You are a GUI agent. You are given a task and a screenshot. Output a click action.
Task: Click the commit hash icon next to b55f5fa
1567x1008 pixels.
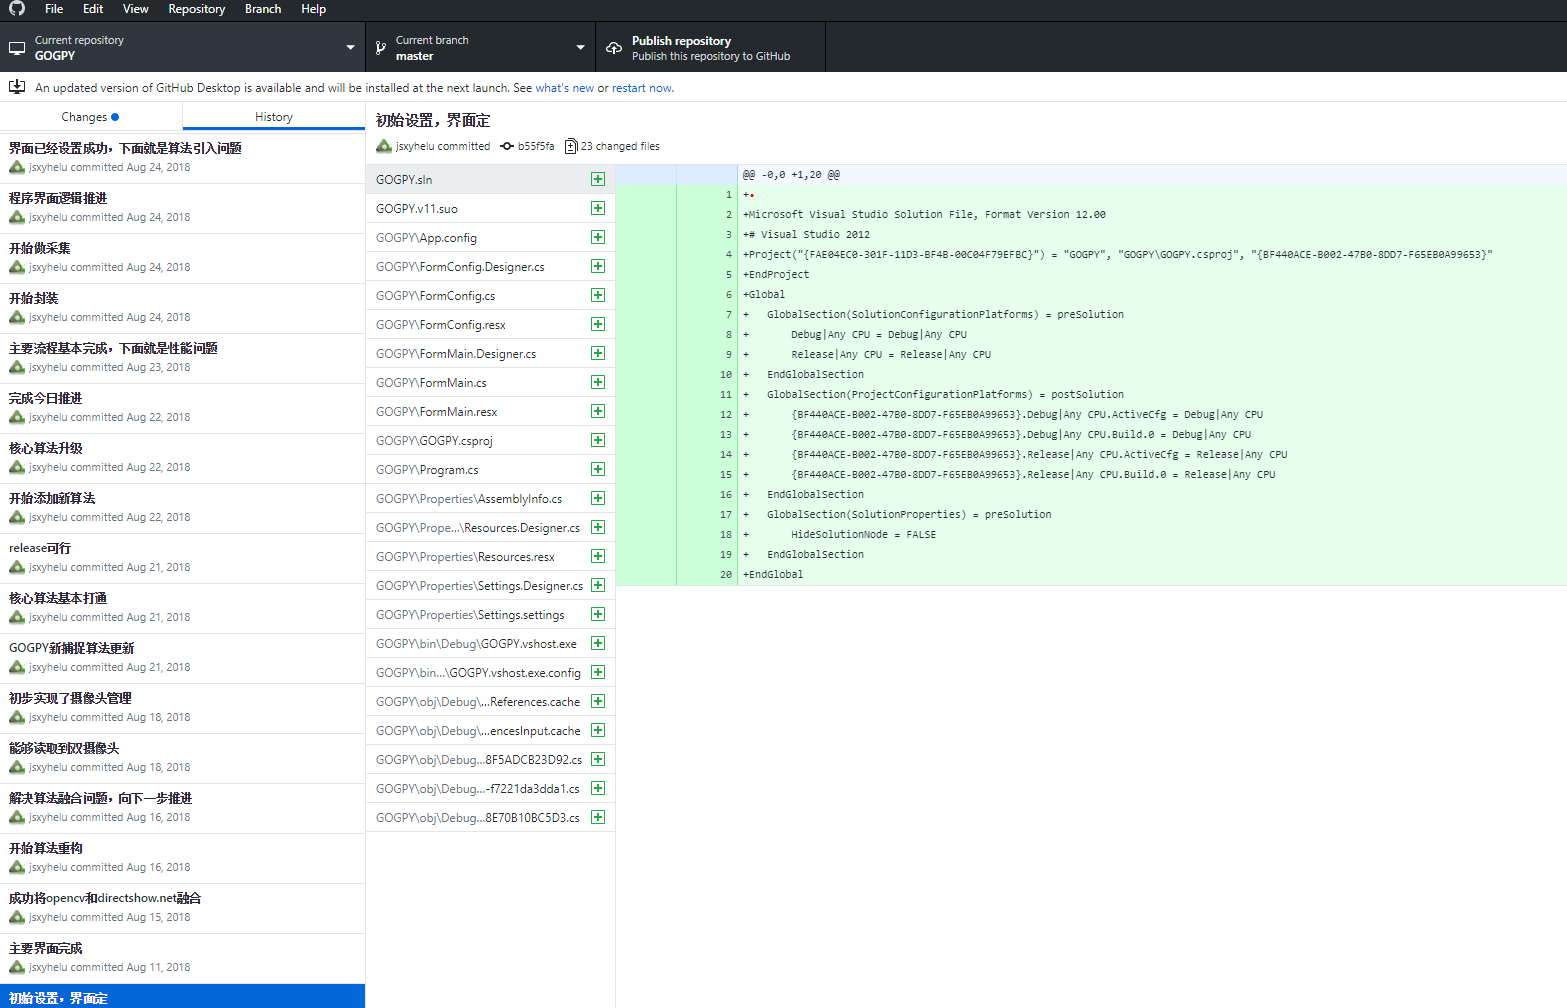tap(507, 146)
